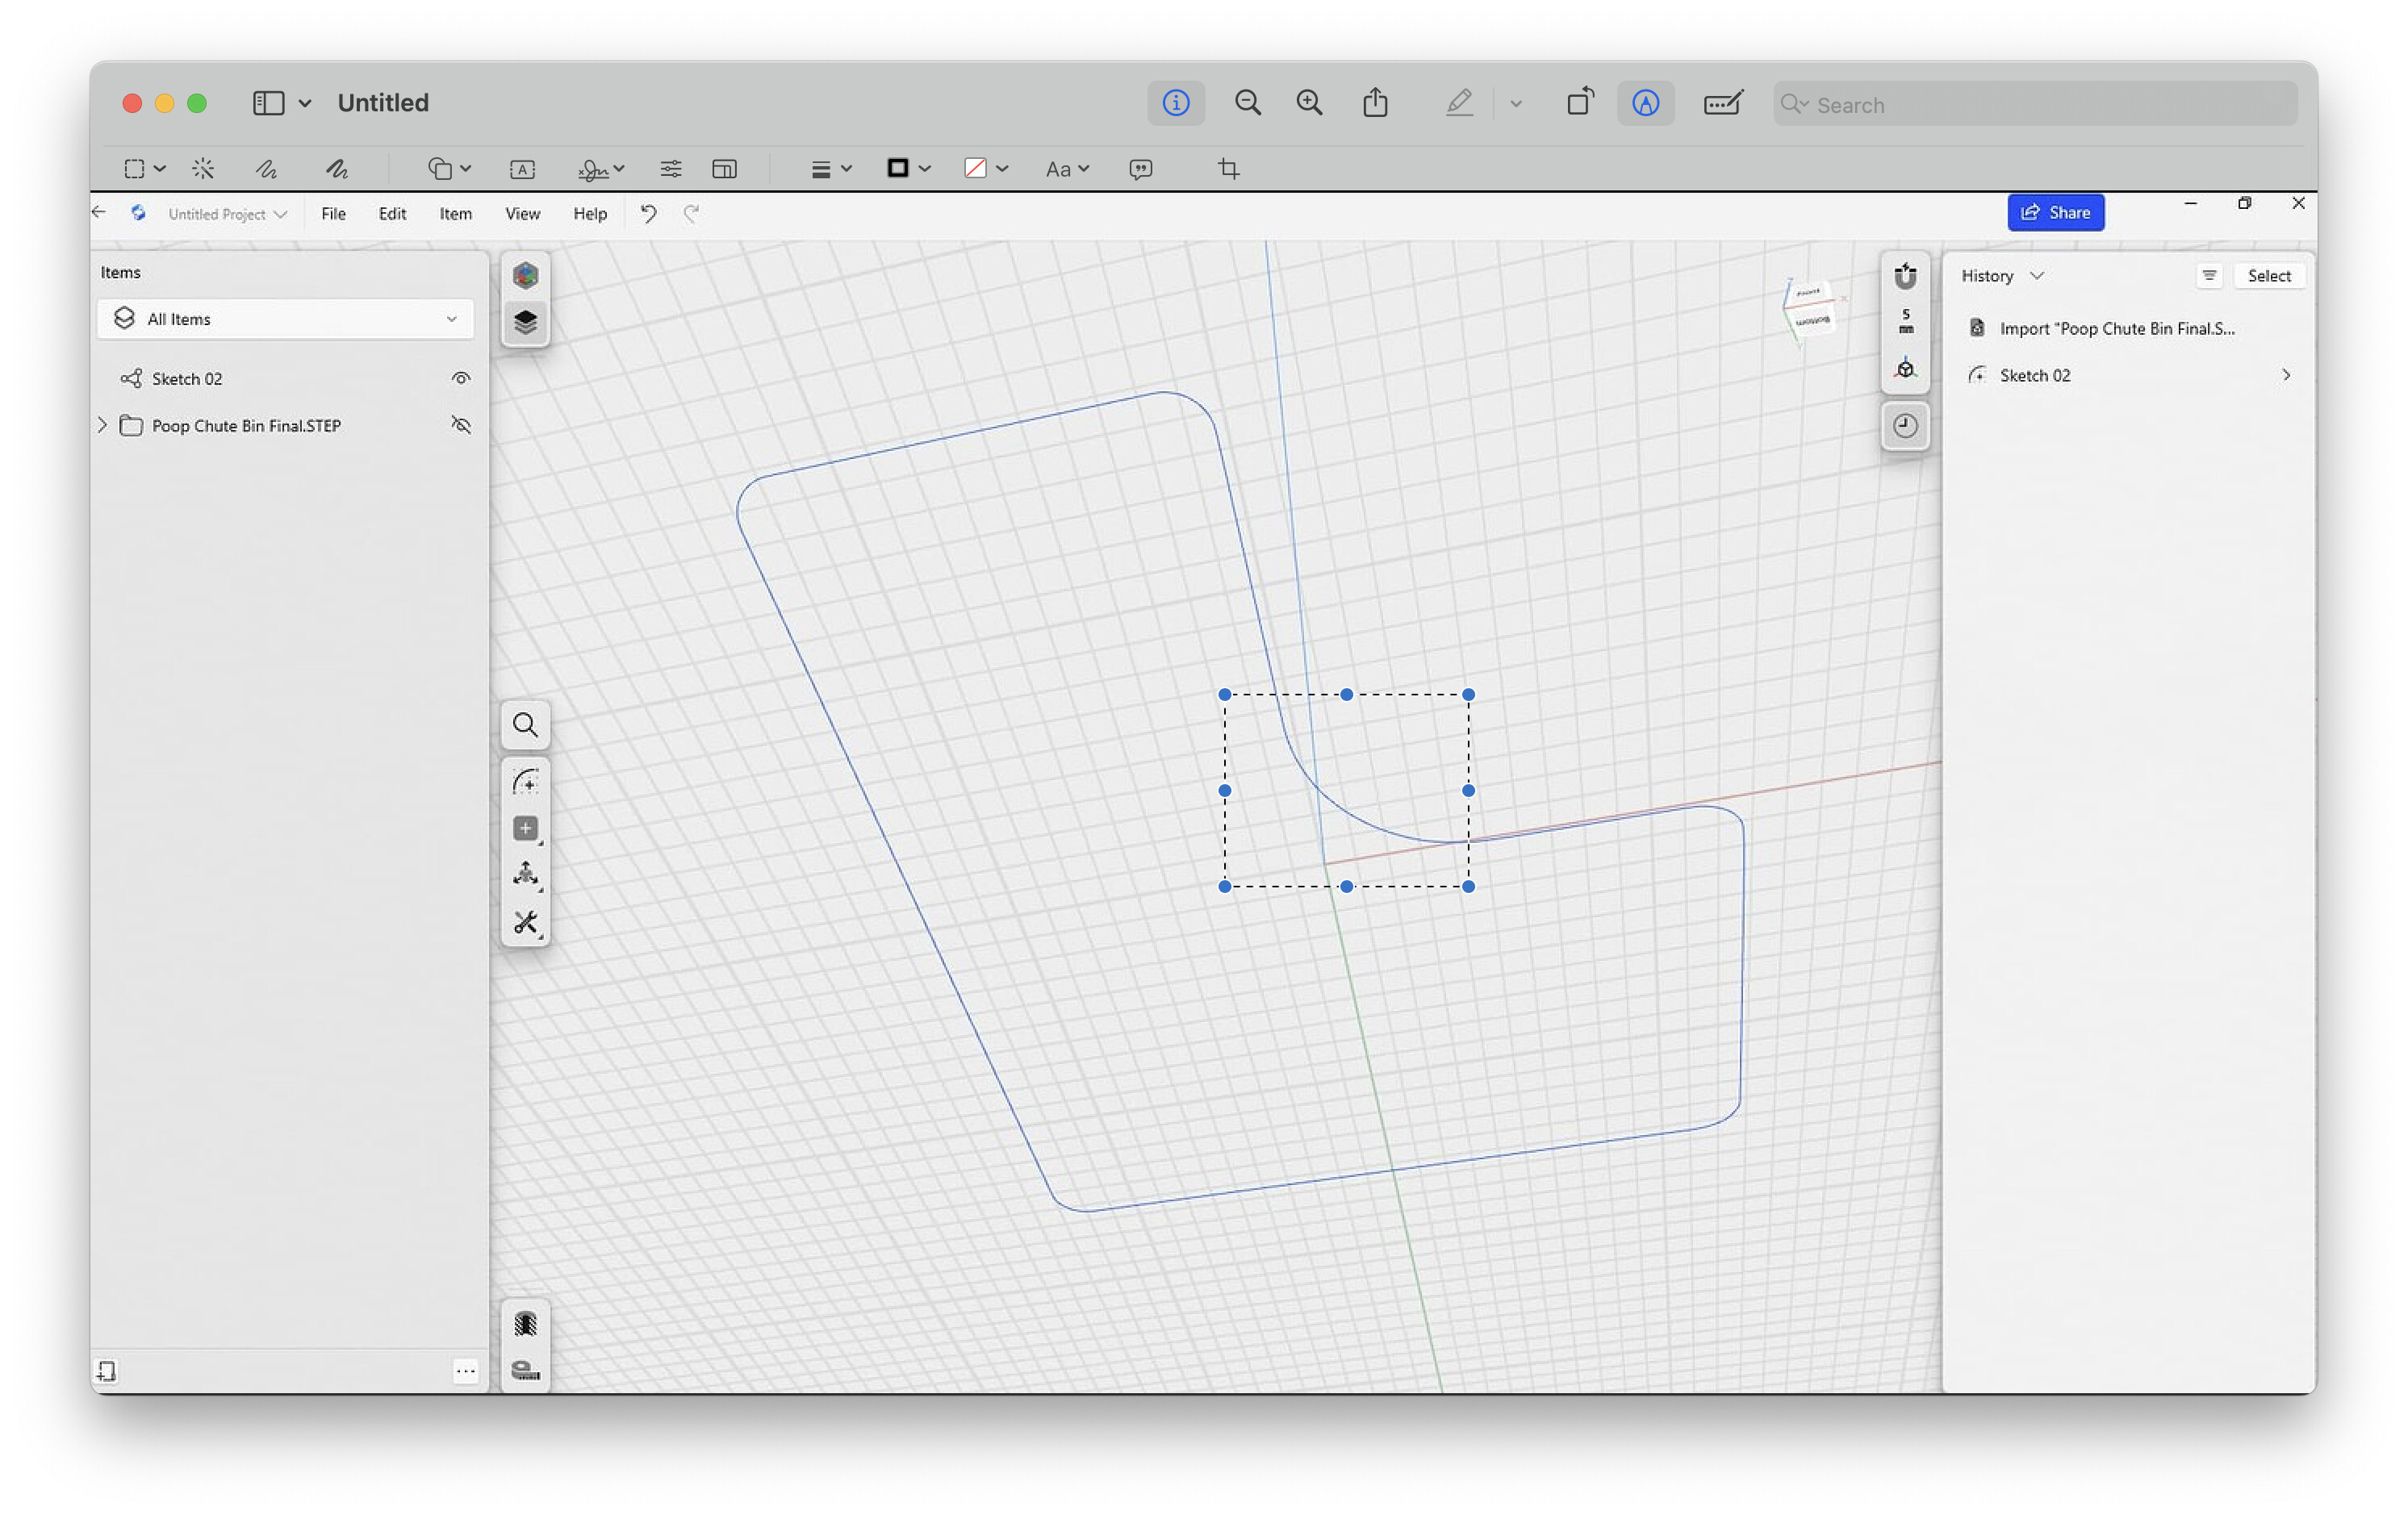Click the top-middle handle of the selection box

coord(1346,695)
